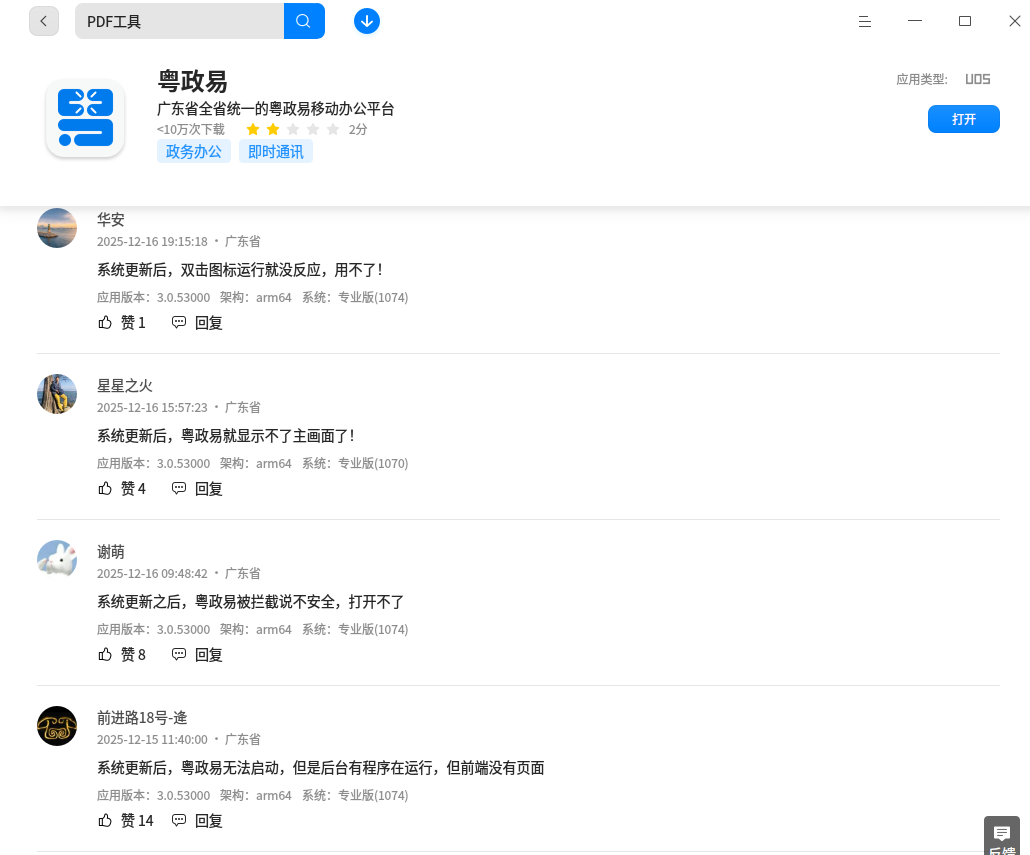
Task: Click reply bubble icon on 华安's review
Action: pos(179,322)
